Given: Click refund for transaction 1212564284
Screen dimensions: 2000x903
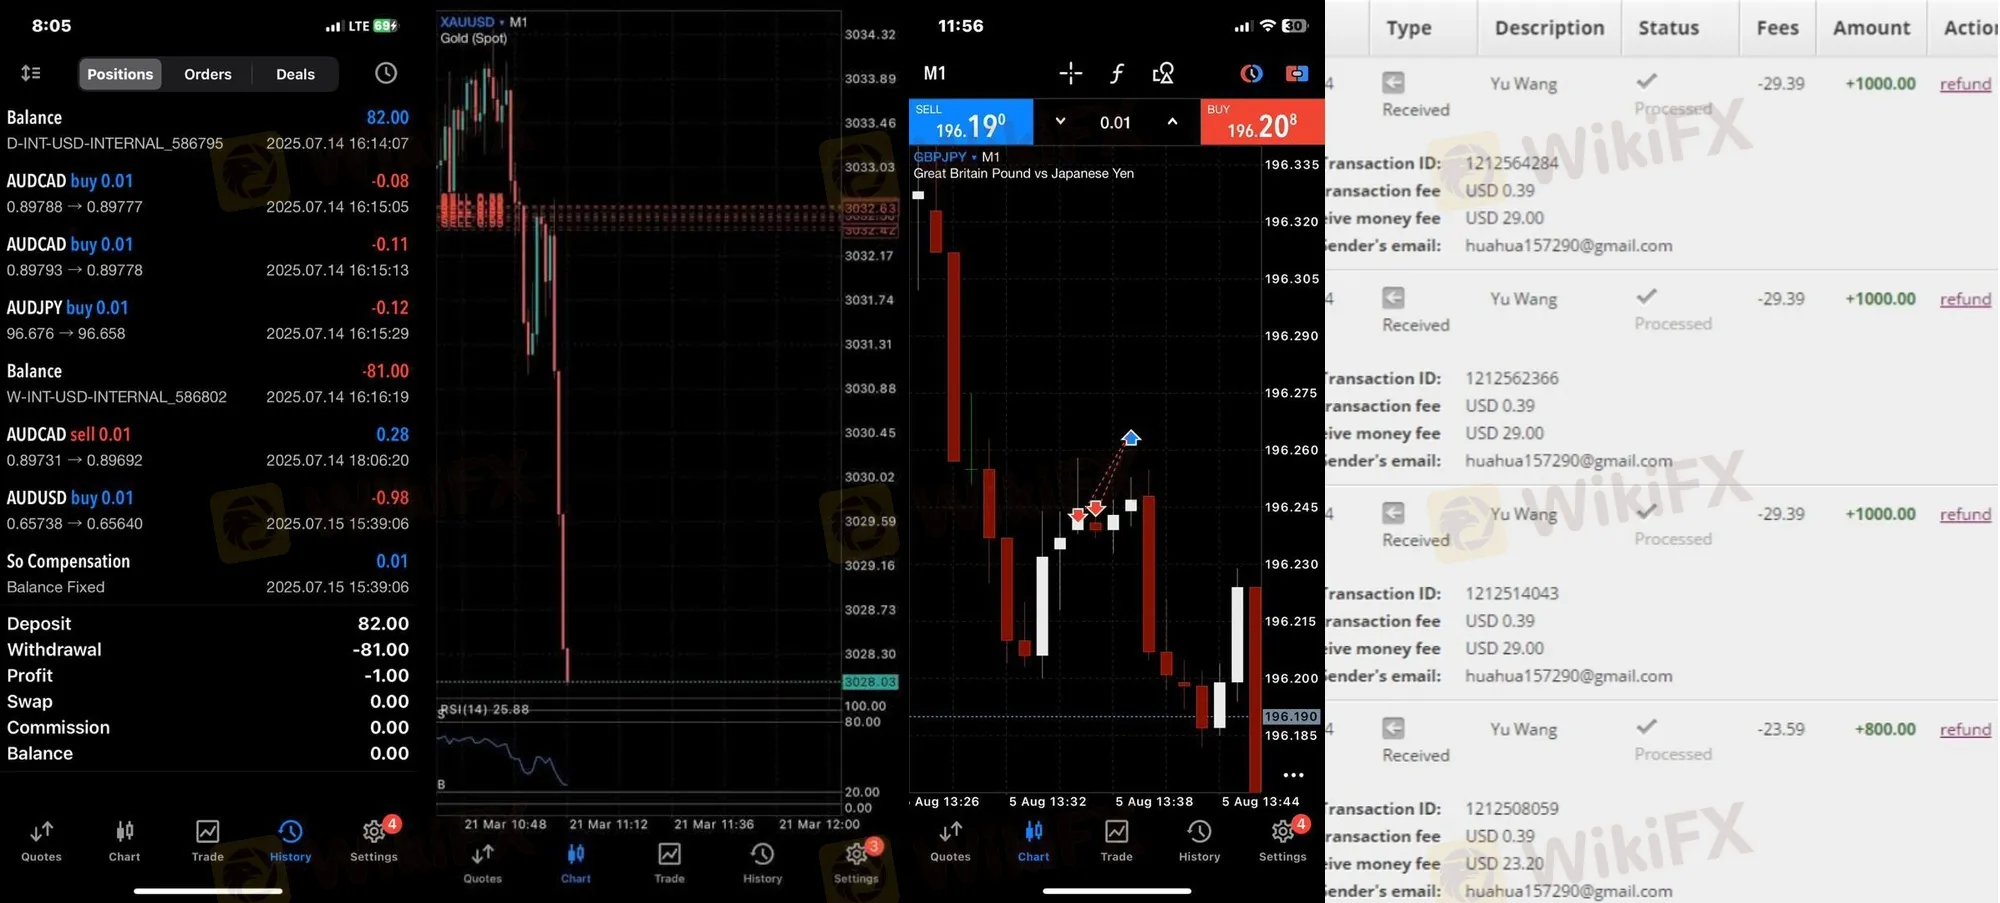Looking at the screenshot, I should pyautogui.click(x=1965, y=84).
